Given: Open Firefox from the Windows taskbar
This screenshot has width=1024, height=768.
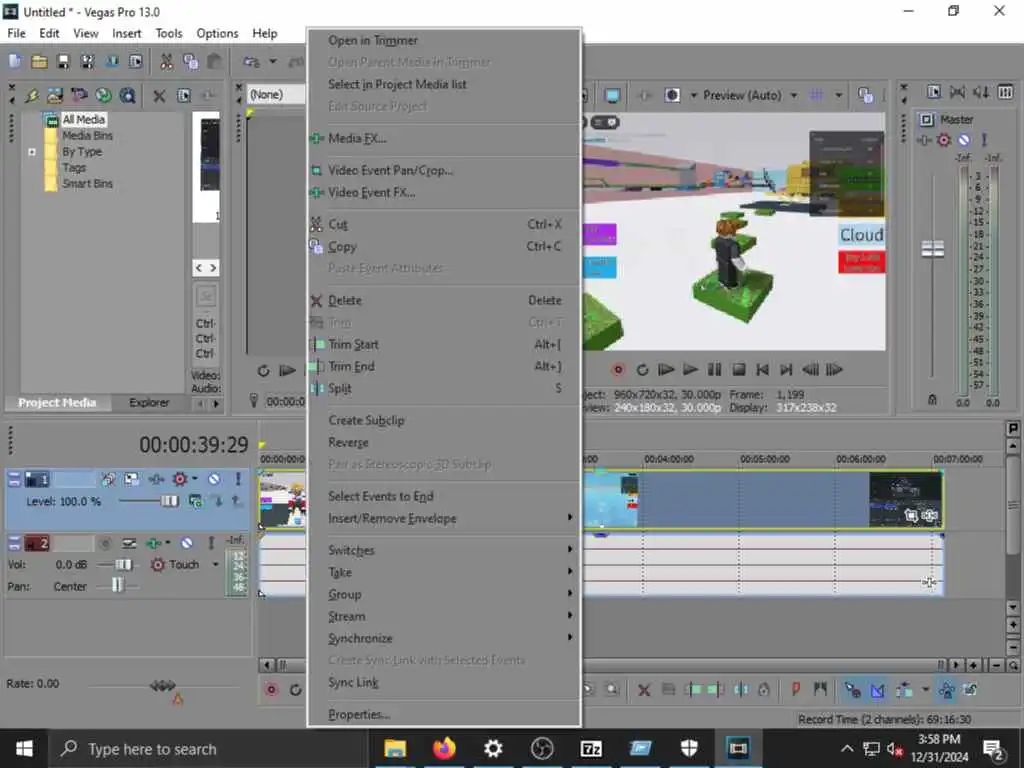Looking at the screenshot, I should coord(443,748).
